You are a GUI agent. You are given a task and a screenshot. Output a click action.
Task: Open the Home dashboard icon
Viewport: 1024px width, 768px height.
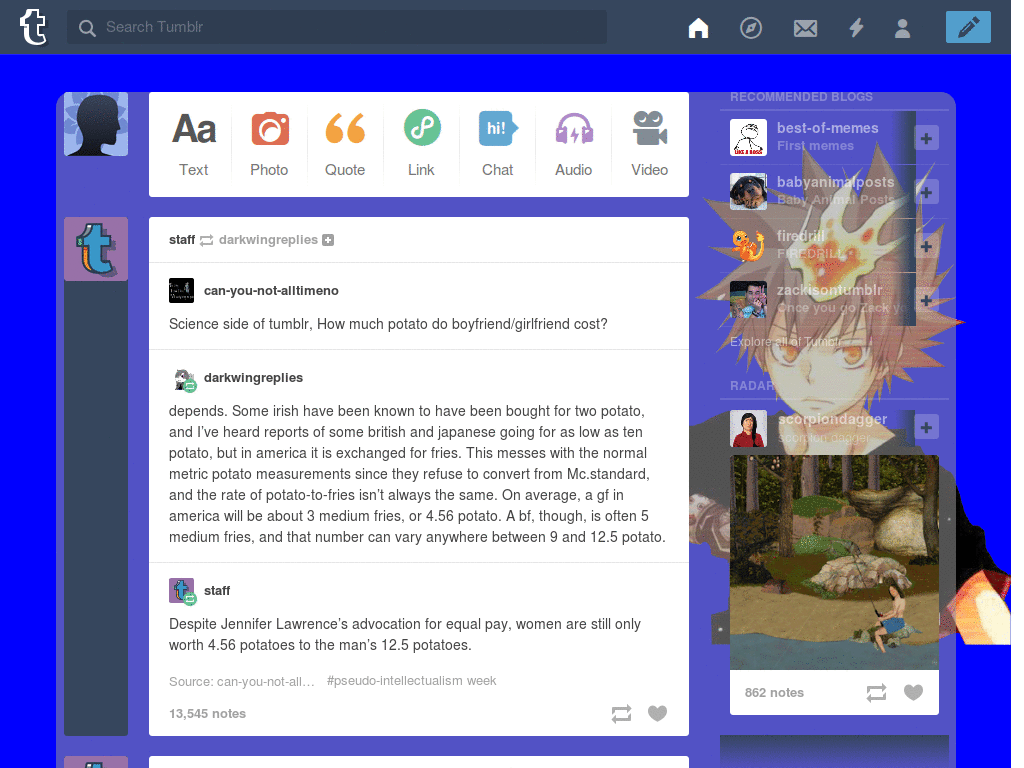click(x=698, y=27)
